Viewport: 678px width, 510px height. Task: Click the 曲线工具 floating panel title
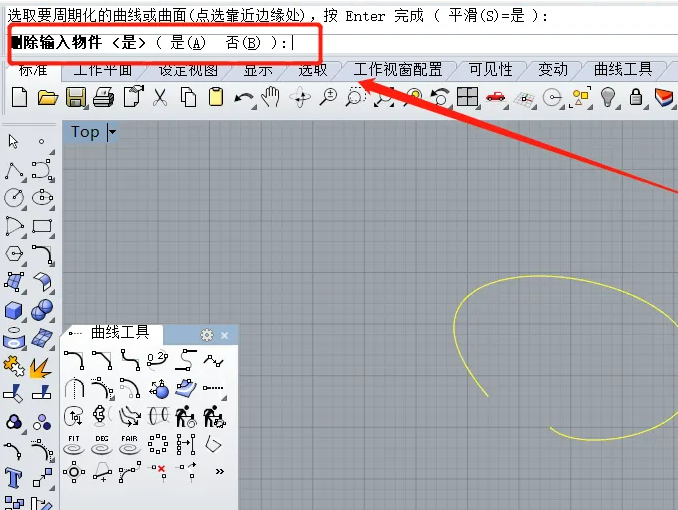[120, 332]
